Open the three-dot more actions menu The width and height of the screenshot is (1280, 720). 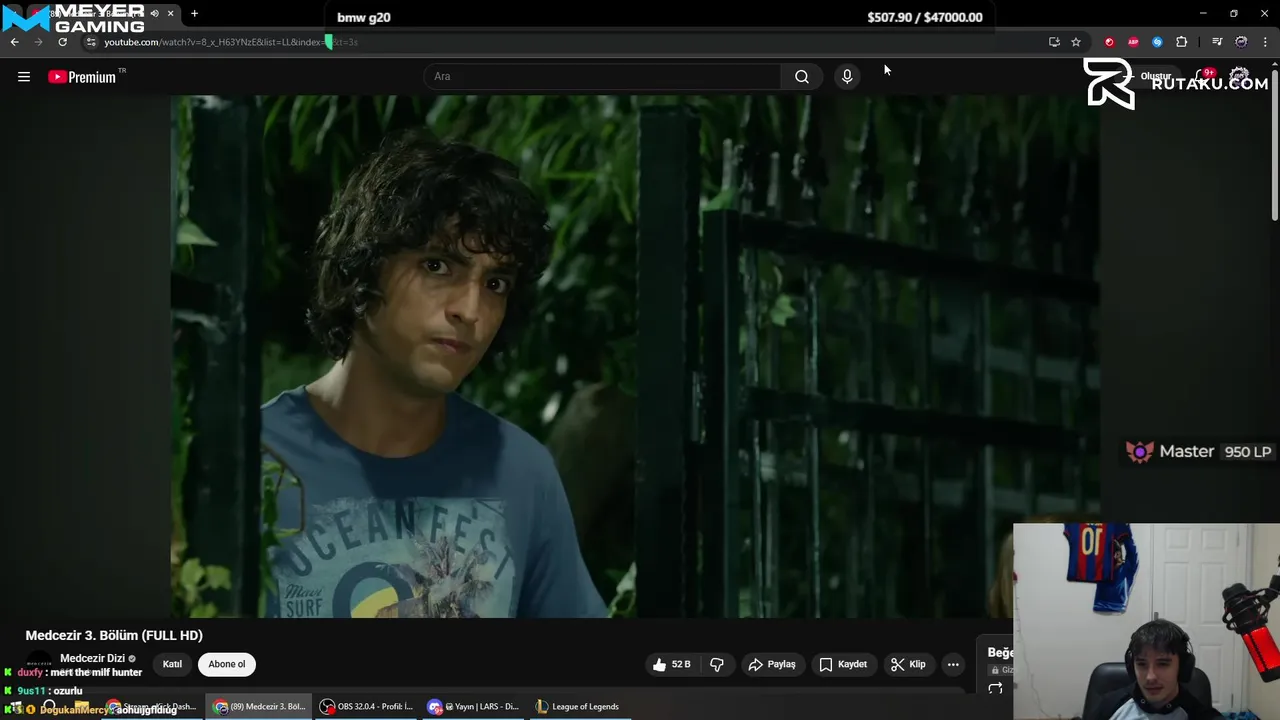coord(953,664)
